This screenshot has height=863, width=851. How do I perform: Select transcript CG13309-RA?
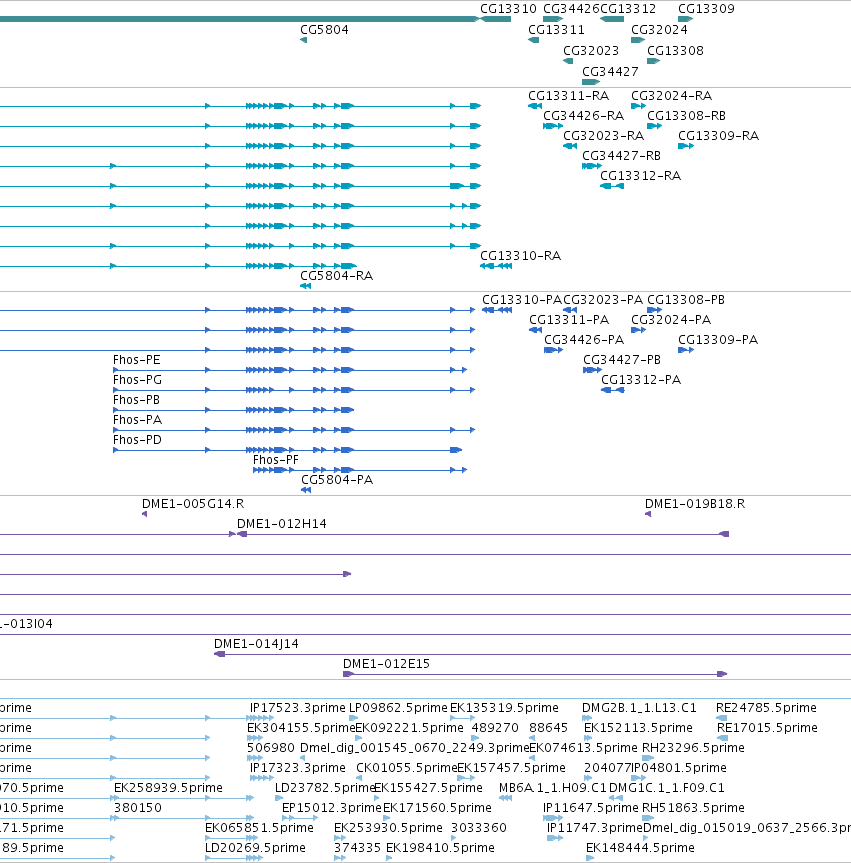pos(718,135)
